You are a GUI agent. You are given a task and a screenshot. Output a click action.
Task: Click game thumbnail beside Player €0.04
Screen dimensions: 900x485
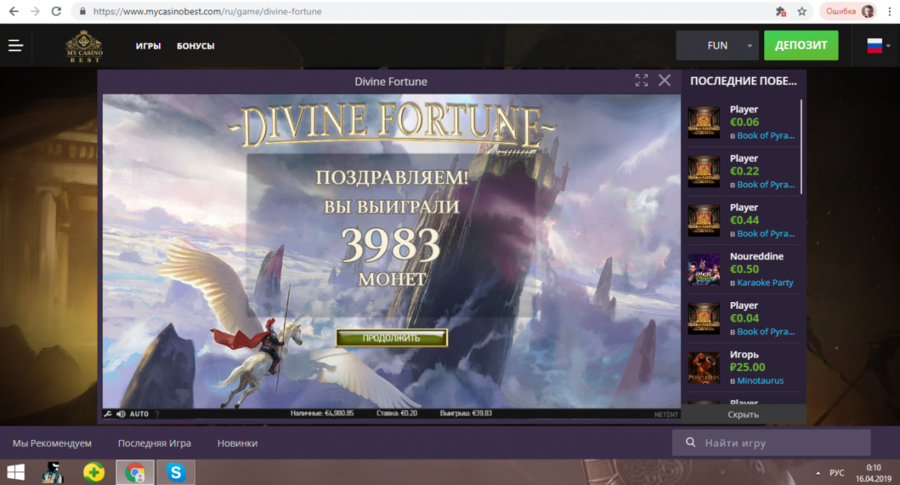pyautogui.click(x=704, y=319)
